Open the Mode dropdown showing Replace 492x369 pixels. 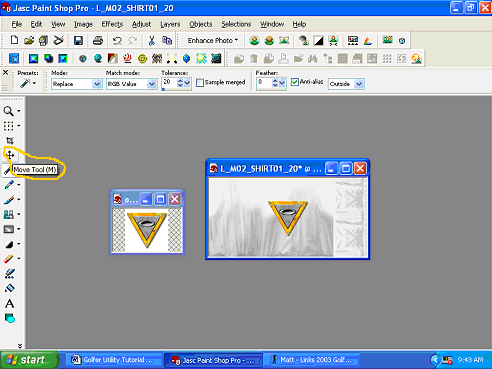point(76,84)
